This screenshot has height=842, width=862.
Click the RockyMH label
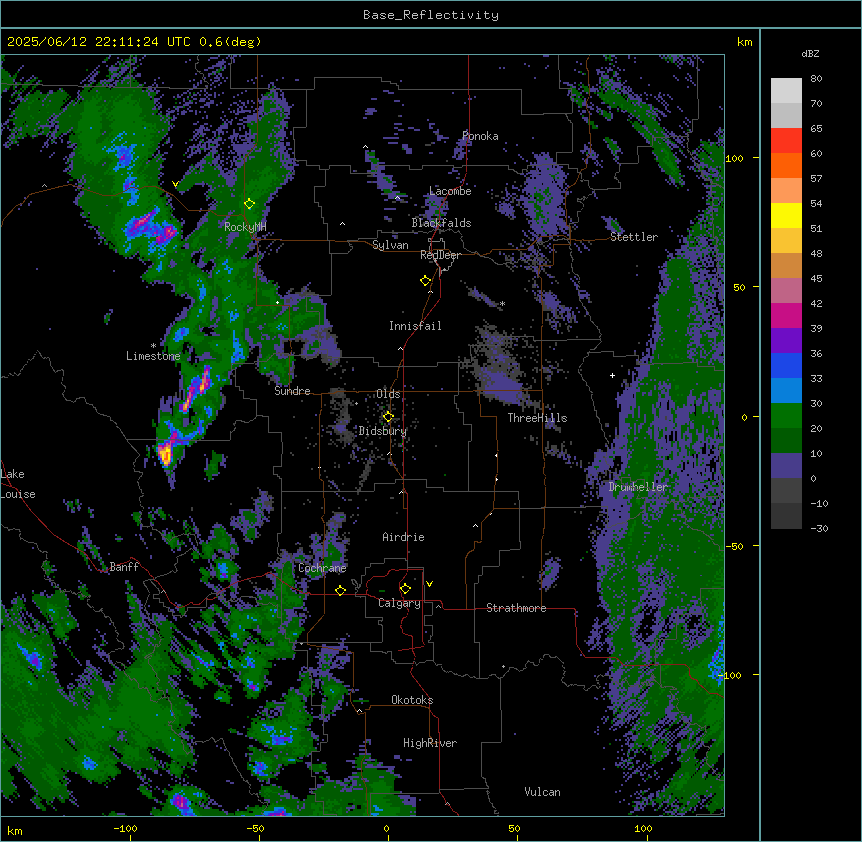tap(245, 226)
